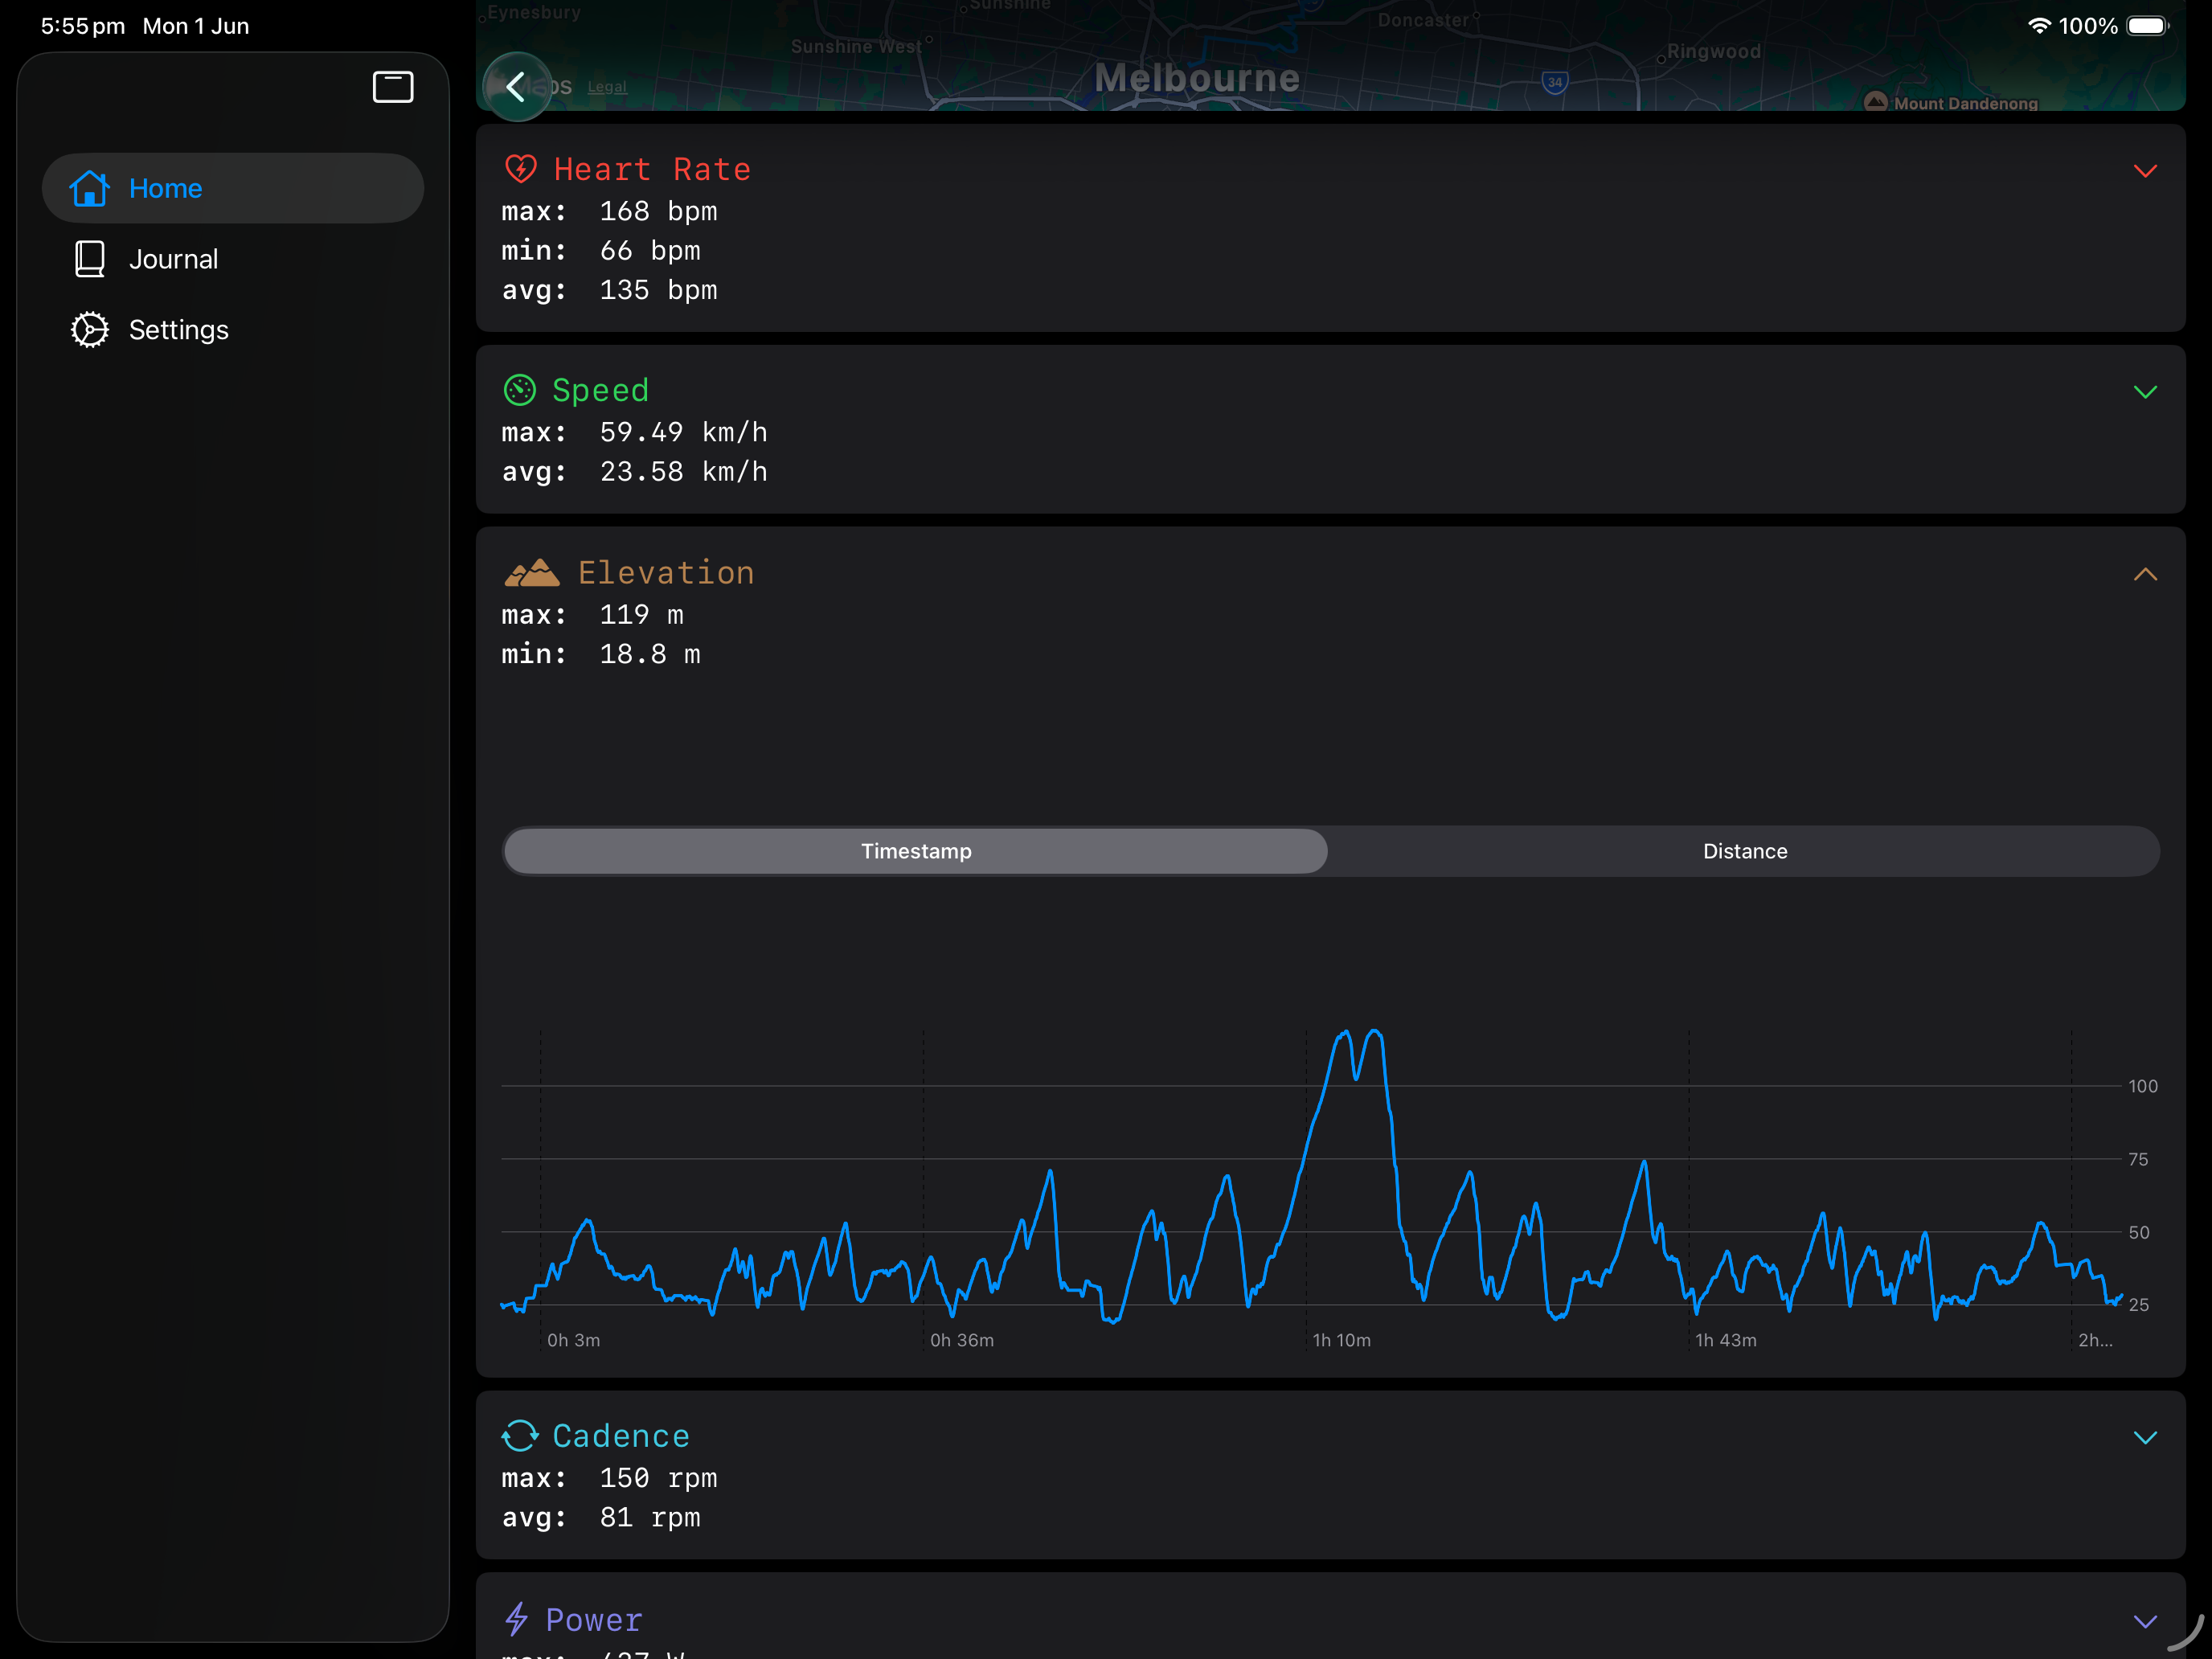Click the Elevation mountain icon
The height and width of the screenshot is (1659, 2212).
532,573
